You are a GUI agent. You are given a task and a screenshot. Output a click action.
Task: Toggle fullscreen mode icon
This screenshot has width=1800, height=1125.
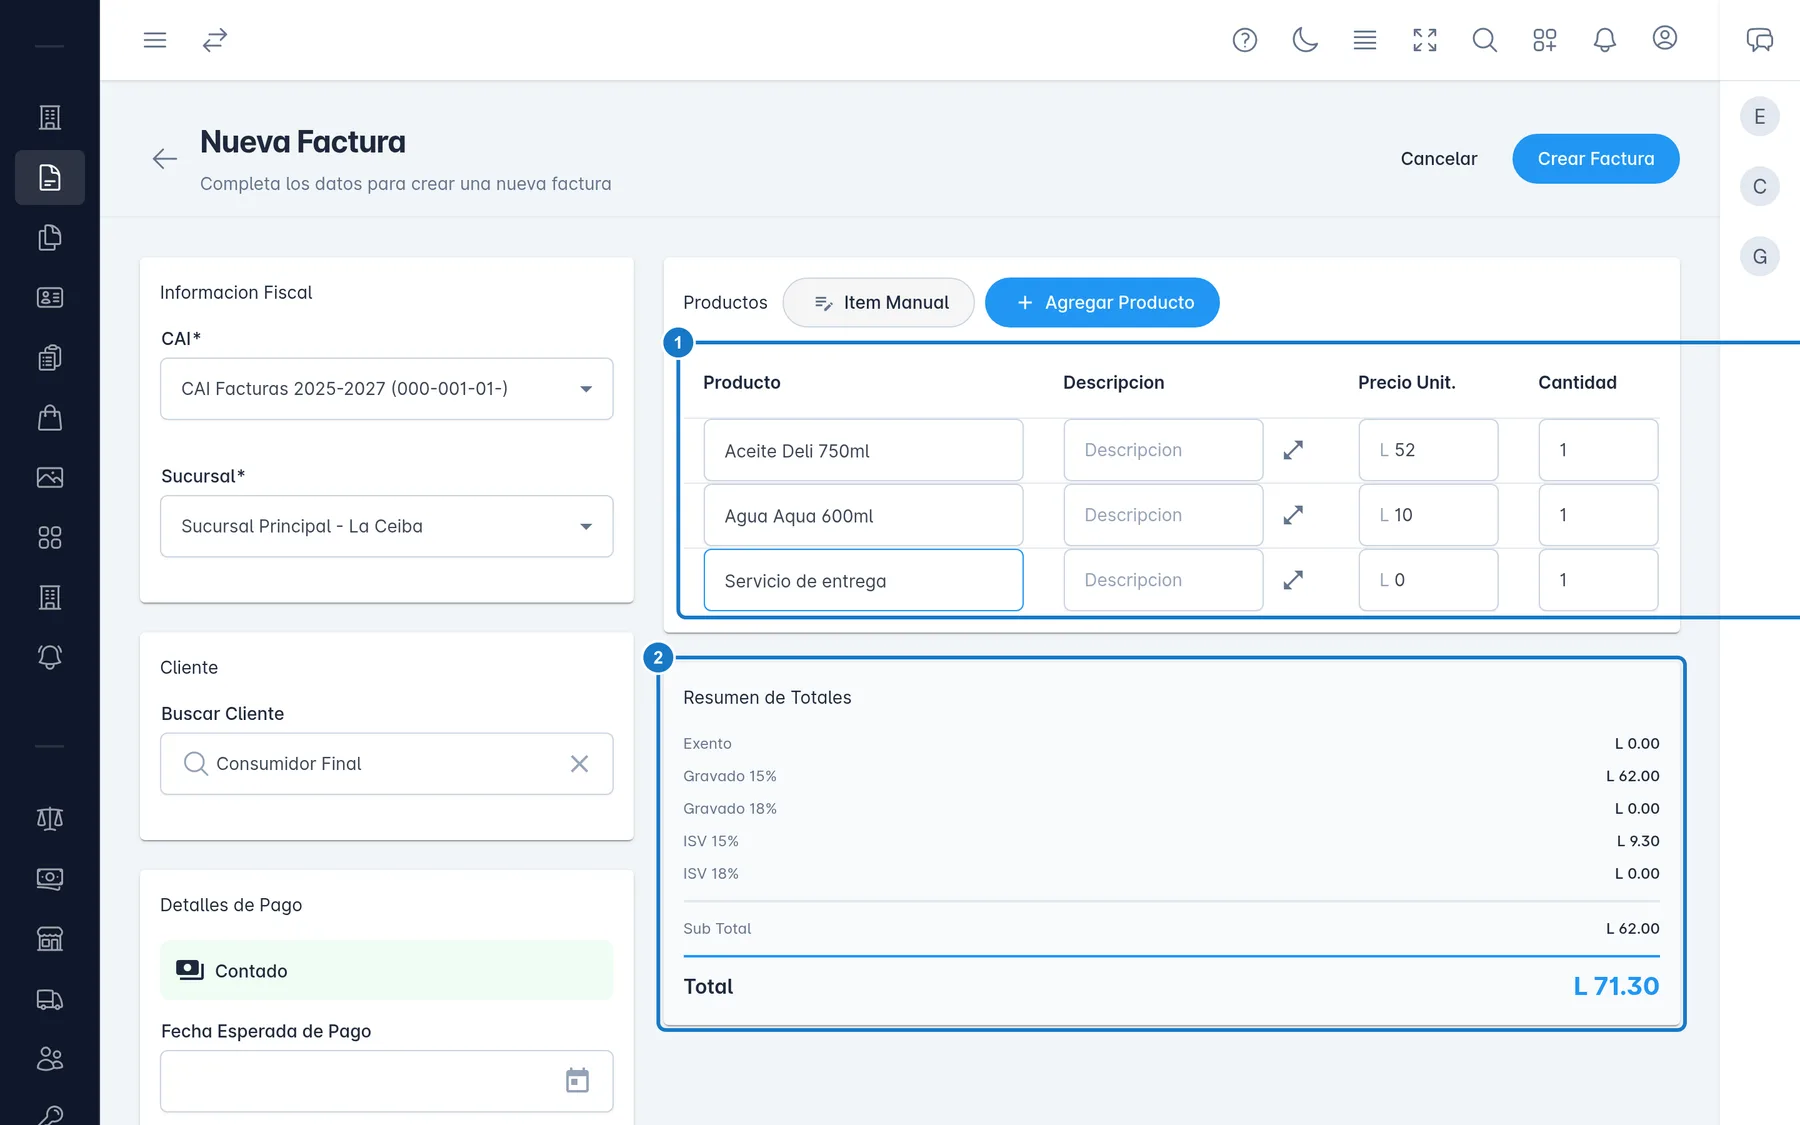click(1425, 40)
